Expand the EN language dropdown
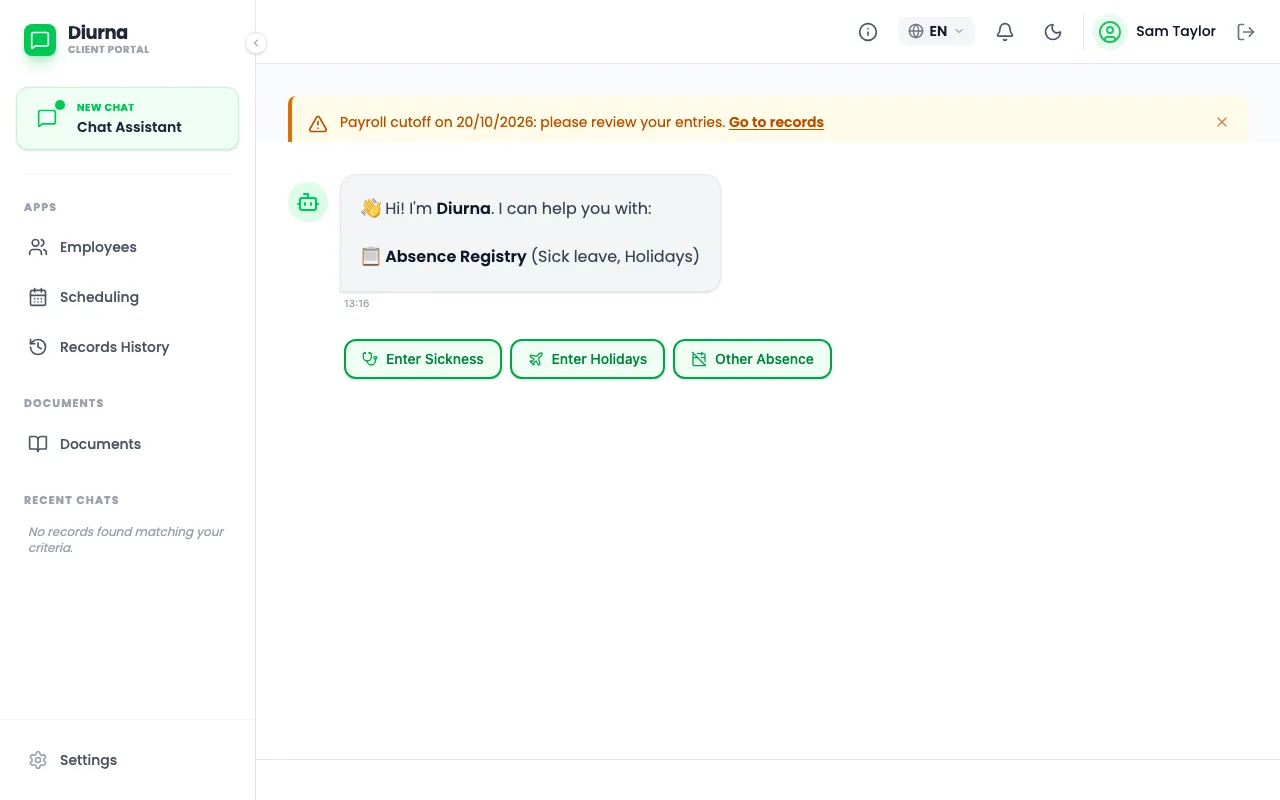 [936, 32]
